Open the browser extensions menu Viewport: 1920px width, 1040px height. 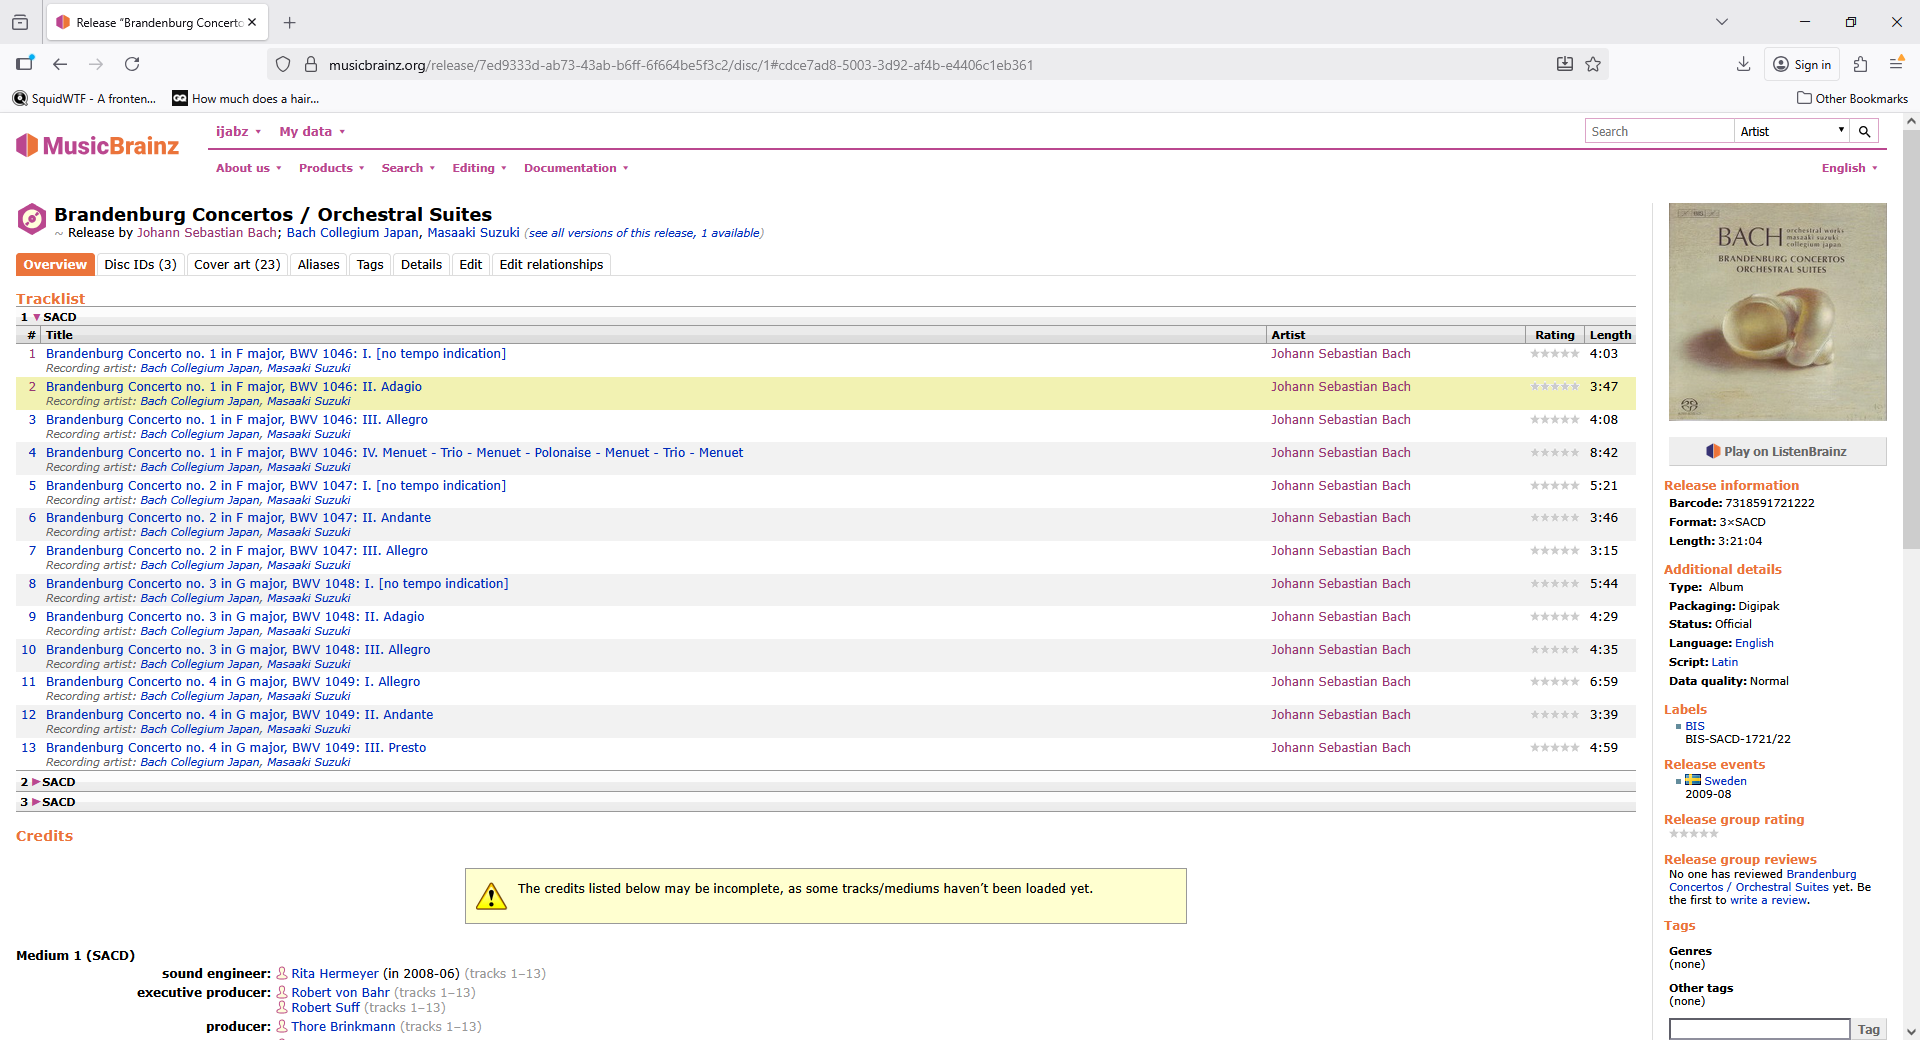pos(1860,64)
